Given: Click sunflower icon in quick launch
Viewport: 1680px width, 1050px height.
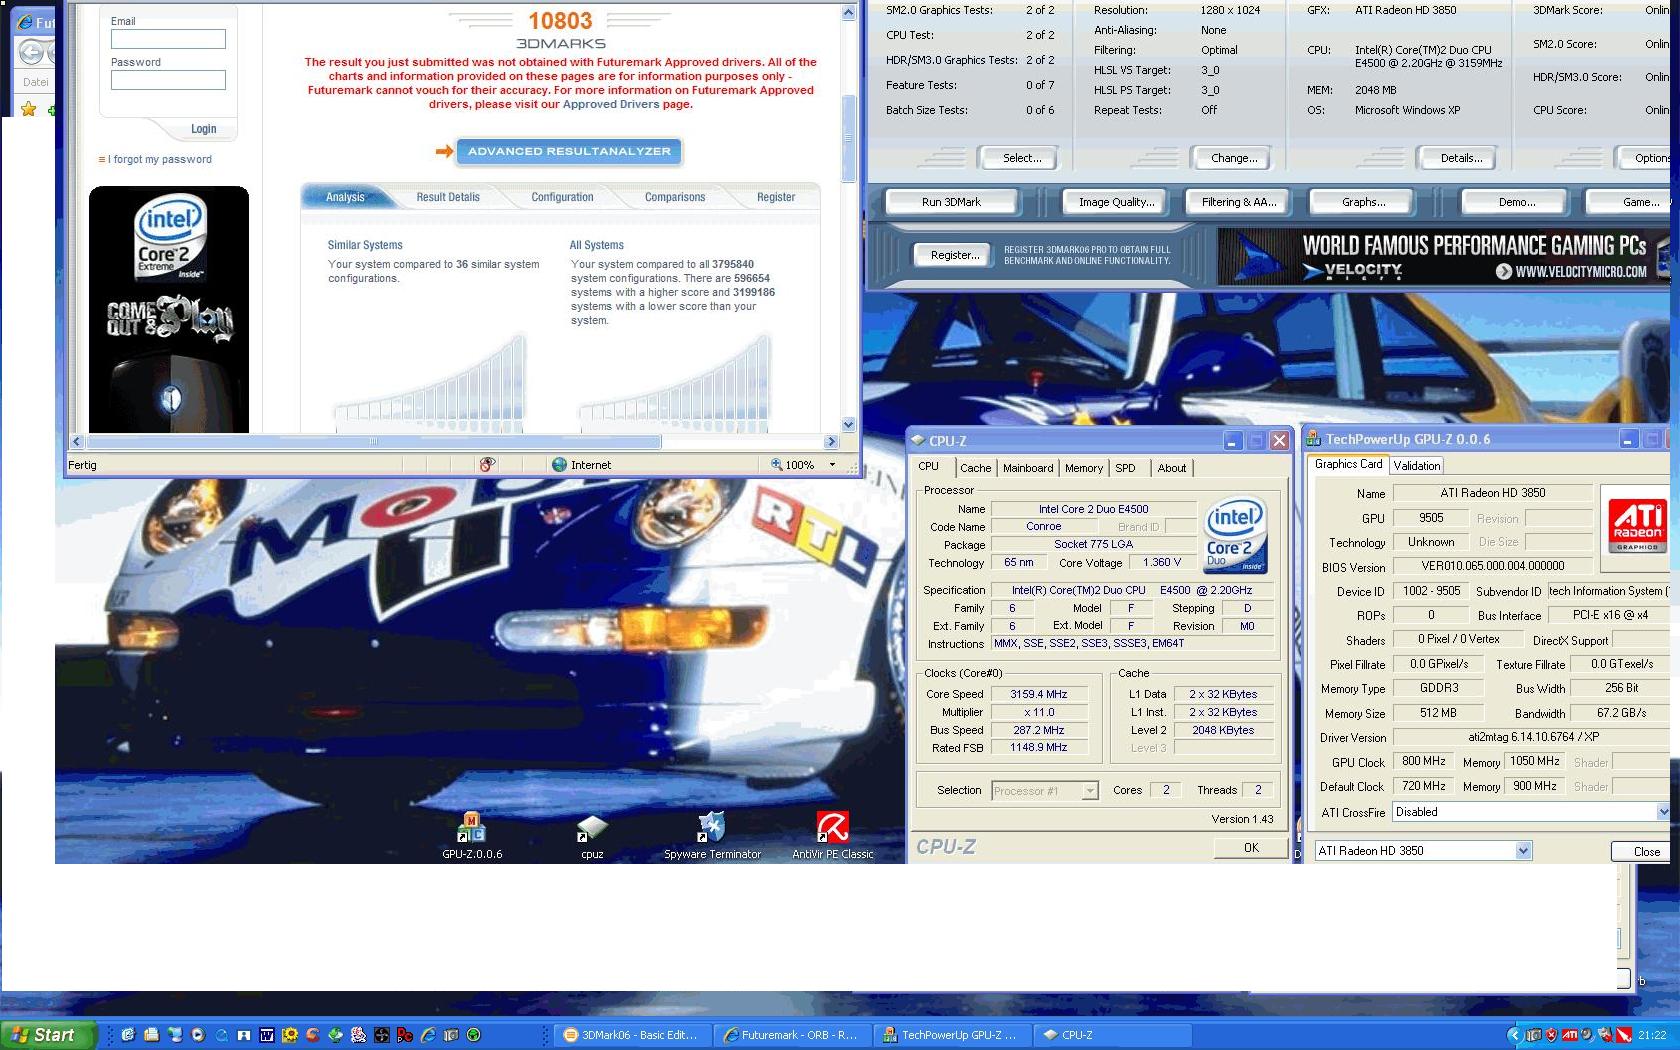Looking at the screenshot, I should [x=290, y=1035].
